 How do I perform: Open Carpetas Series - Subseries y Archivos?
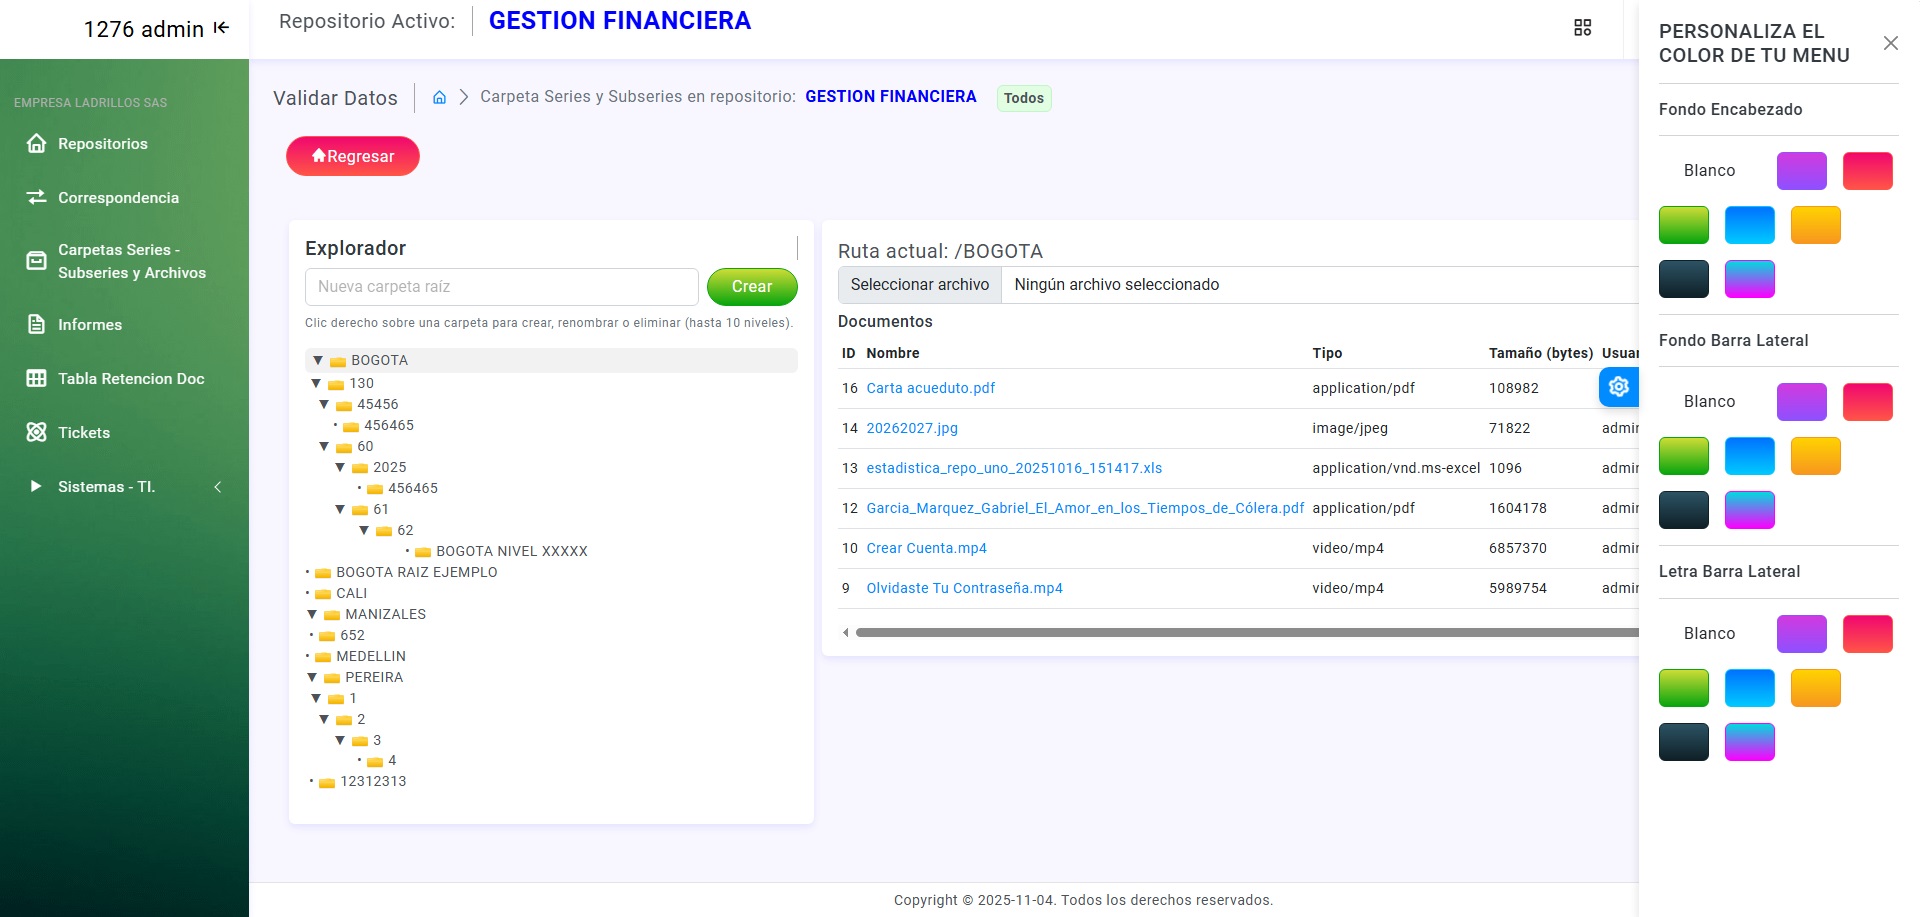pyautogui.click(x=131, y=261)
